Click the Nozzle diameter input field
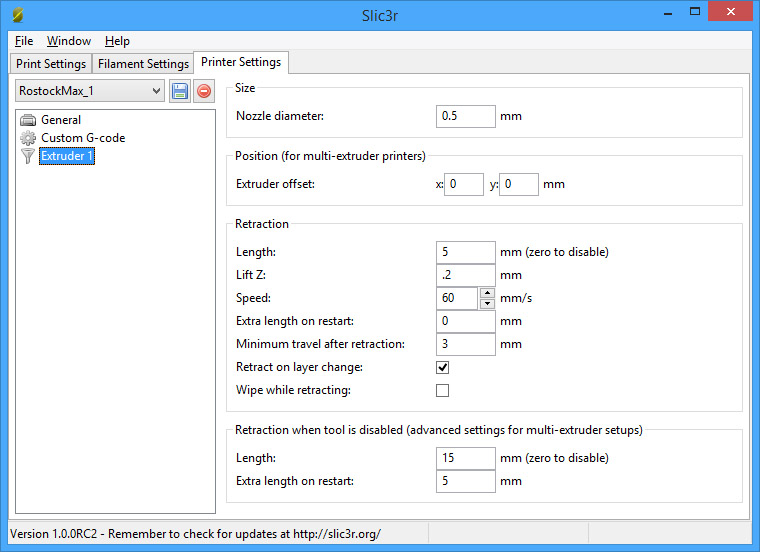This screenshot has height=552, width=760. click(x=466, y=116)
